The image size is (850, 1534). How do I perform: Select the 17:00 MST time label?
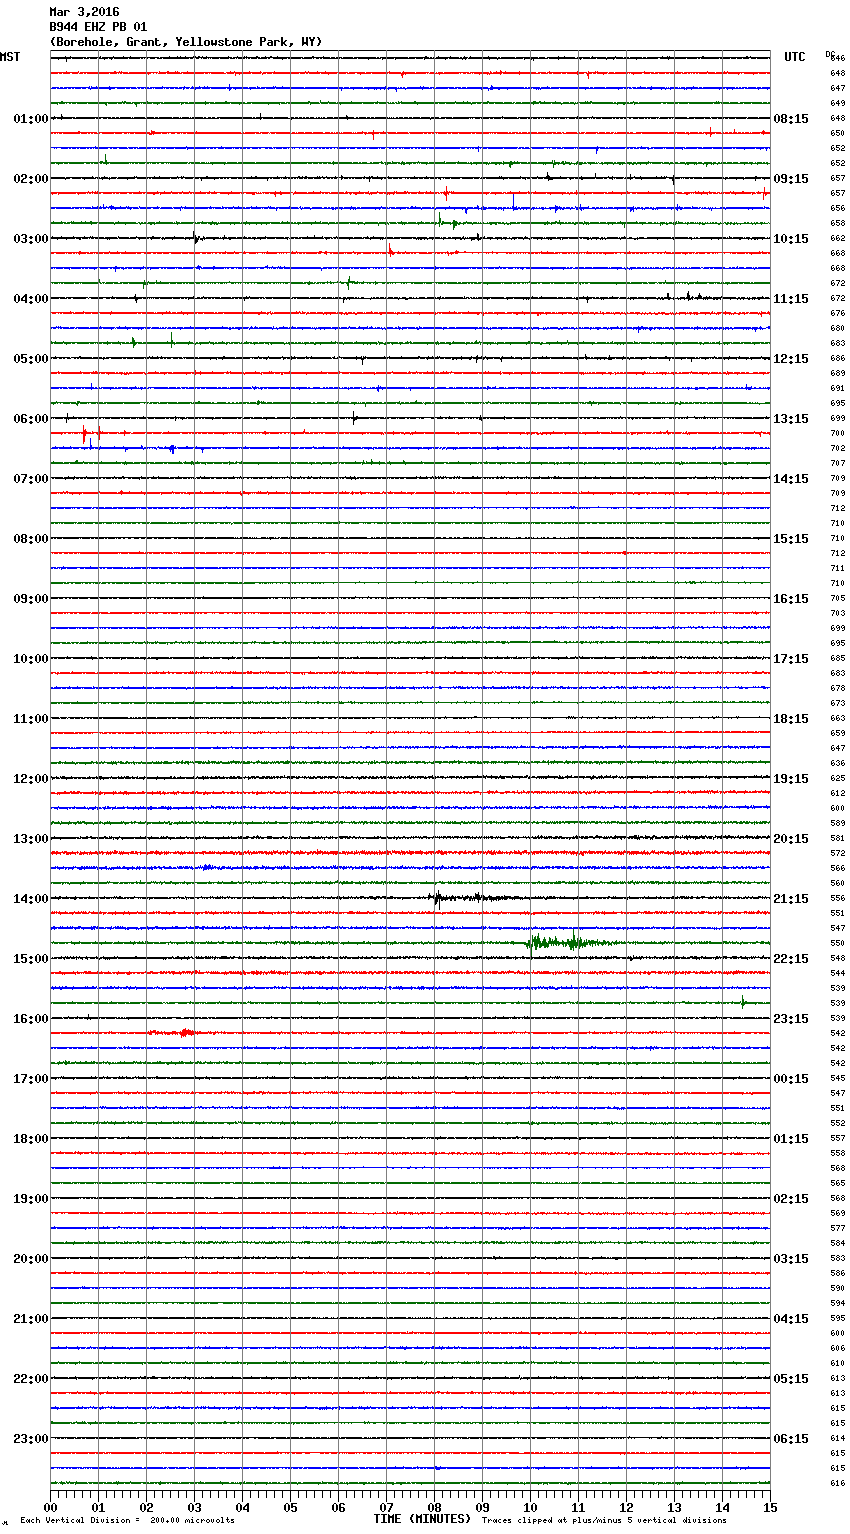pyautogui.click(x=31, y=1079)
